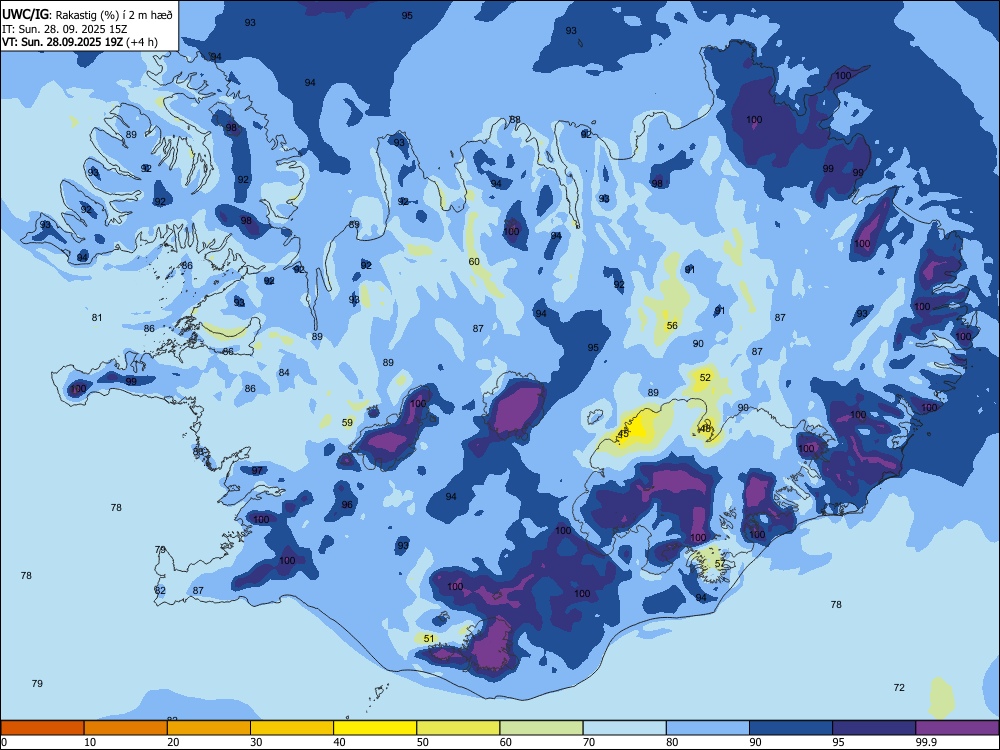
Task: Pick the light green 60–70 legend swatch
Action: pyautogui.click(x=541, y=728)
